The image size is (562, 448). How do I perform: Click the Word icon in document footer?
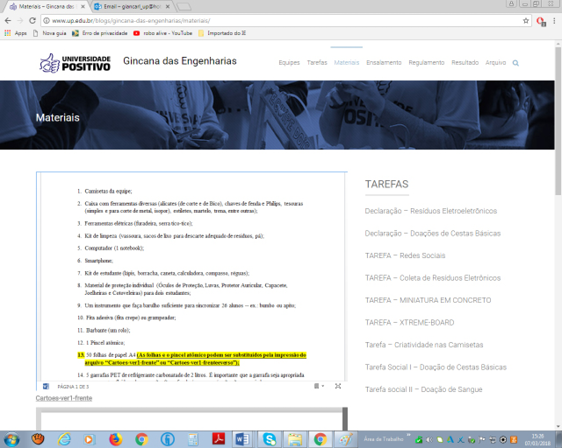tap(46, 386)
